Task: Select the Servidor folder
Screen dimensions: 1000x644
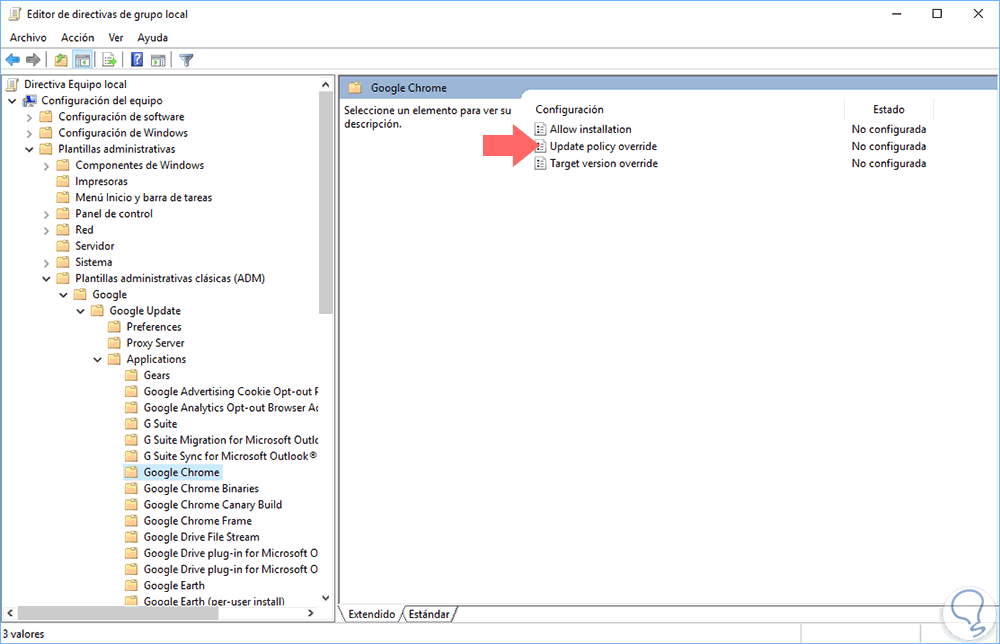Action: coord(94,246)
